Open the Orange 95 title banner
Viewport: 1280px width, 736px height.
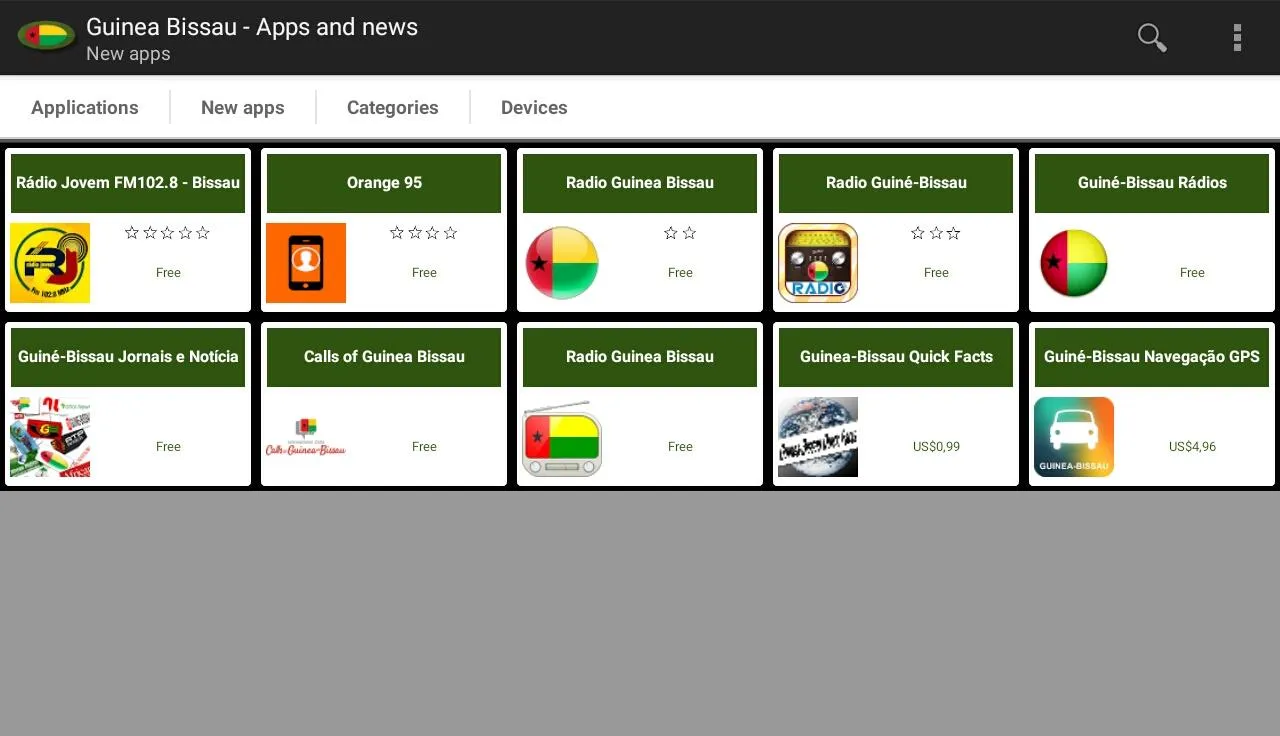(384, 183)
